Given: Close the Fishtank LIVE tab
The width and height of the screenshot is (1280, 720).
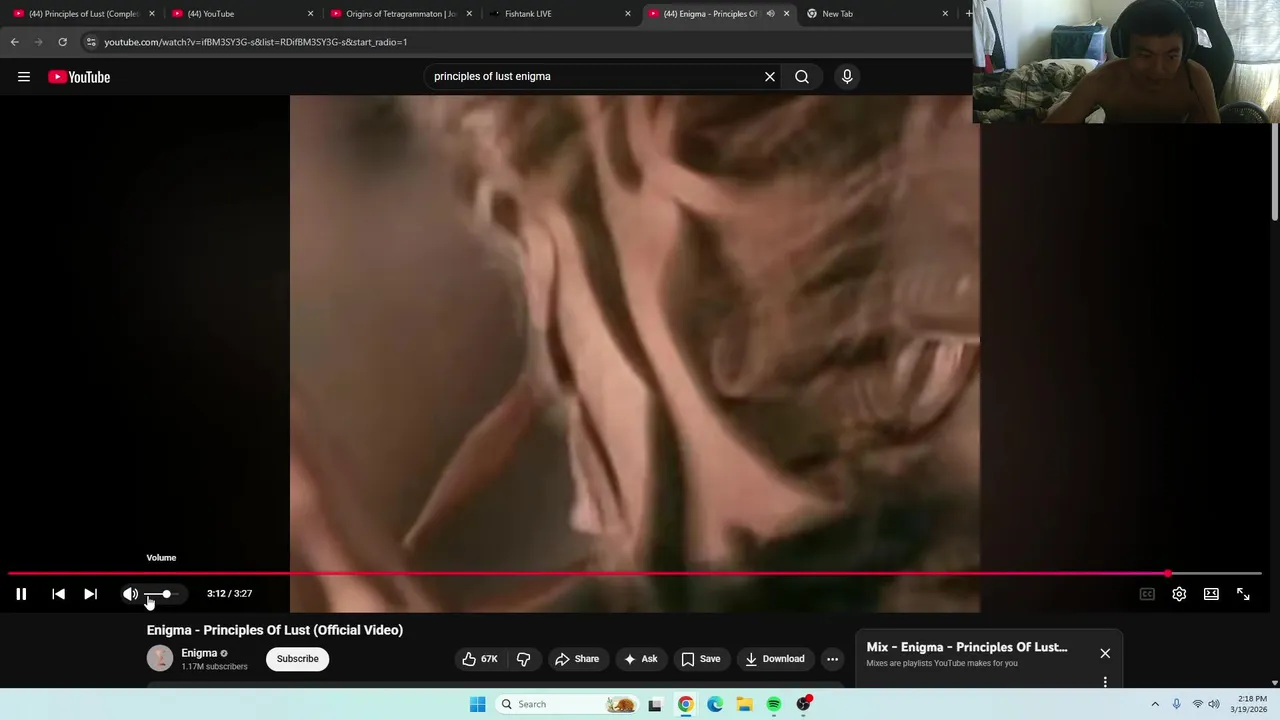Looking at the screenshot, I should tap(628, 14).
